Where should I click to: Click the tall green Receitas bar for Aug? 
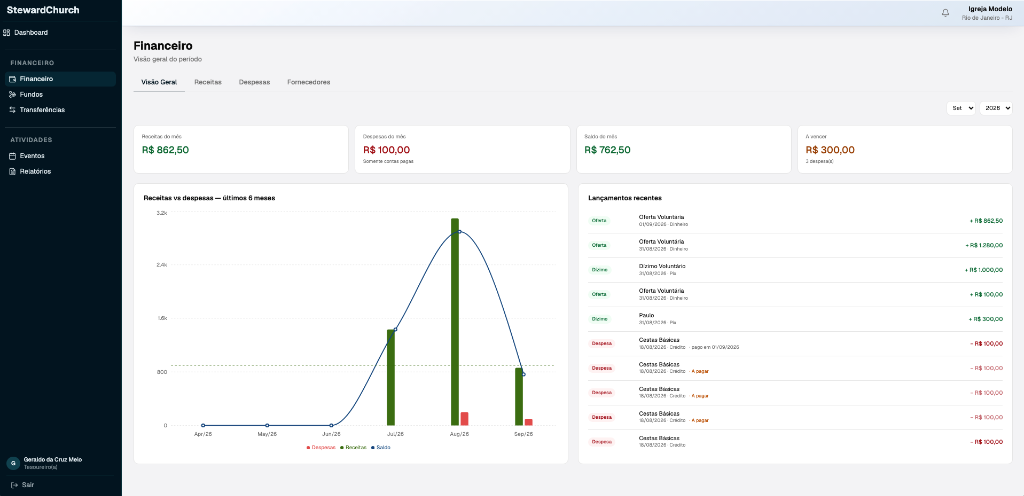pyautogui.click(x=455, y=322)
